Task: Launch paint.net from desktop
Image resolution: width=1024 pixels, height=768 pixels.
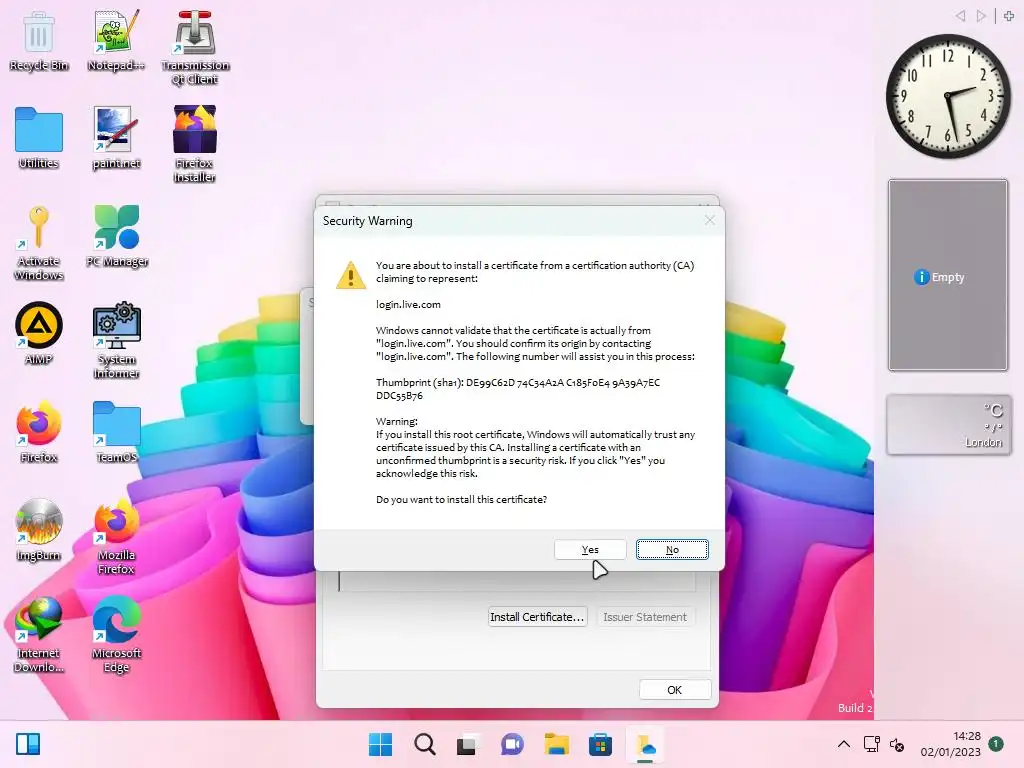Action: [x=116, y=138]
